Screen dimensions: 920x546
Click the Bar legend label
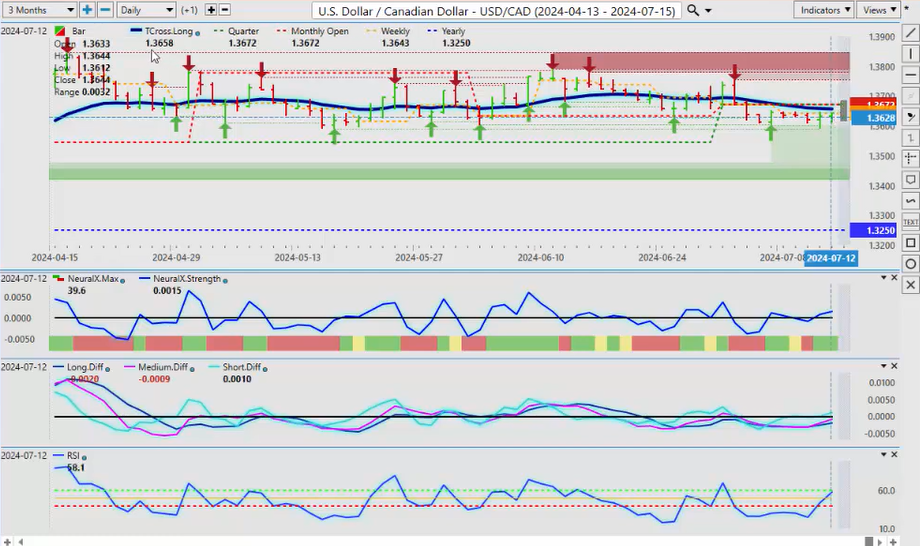pyautogui.click(x=78, y=31)
